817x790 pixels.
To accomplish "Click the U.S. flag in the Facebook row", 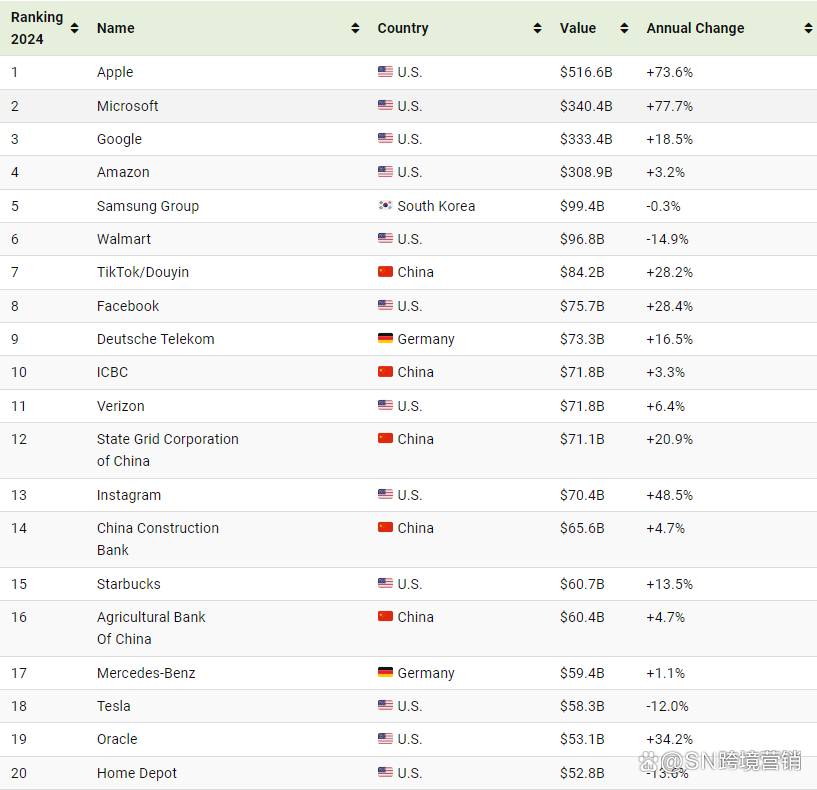I will [386, 305].
